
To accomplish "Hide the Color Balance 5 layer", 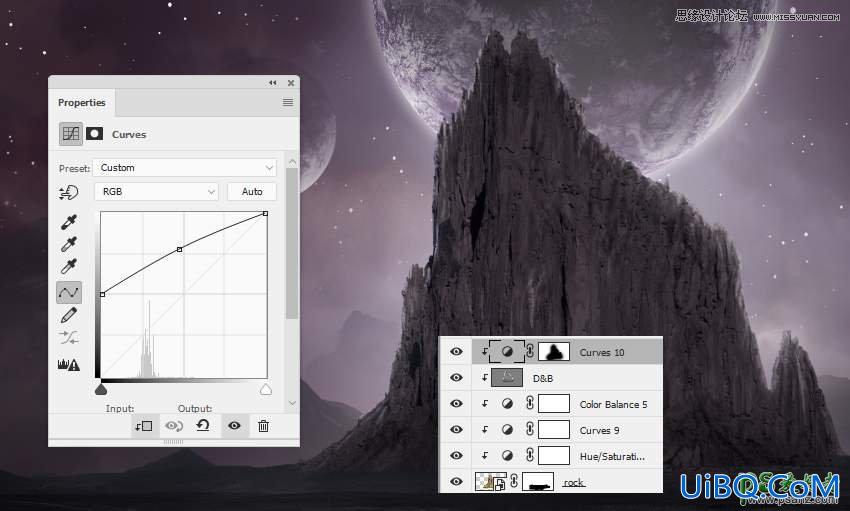I will tap(456, 404).
